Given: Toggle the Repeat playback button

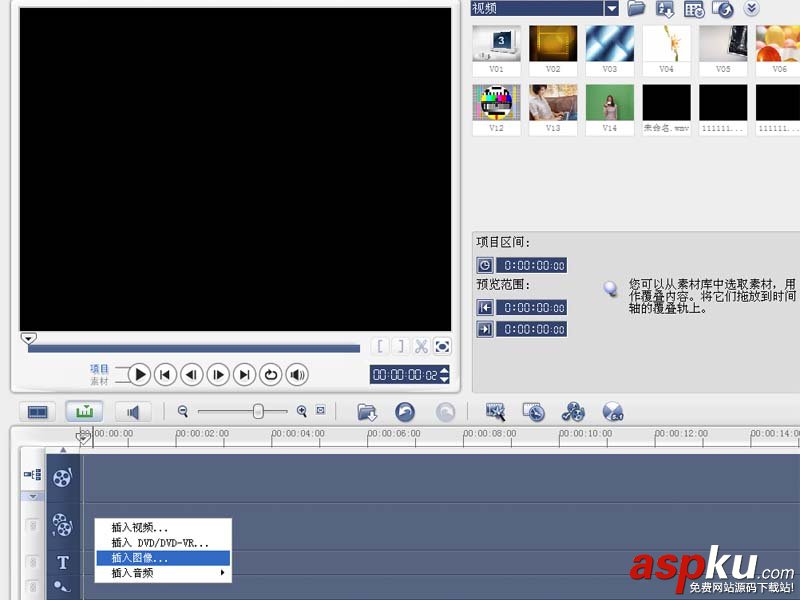Looking at the screenshot, I should coord(270,375).
